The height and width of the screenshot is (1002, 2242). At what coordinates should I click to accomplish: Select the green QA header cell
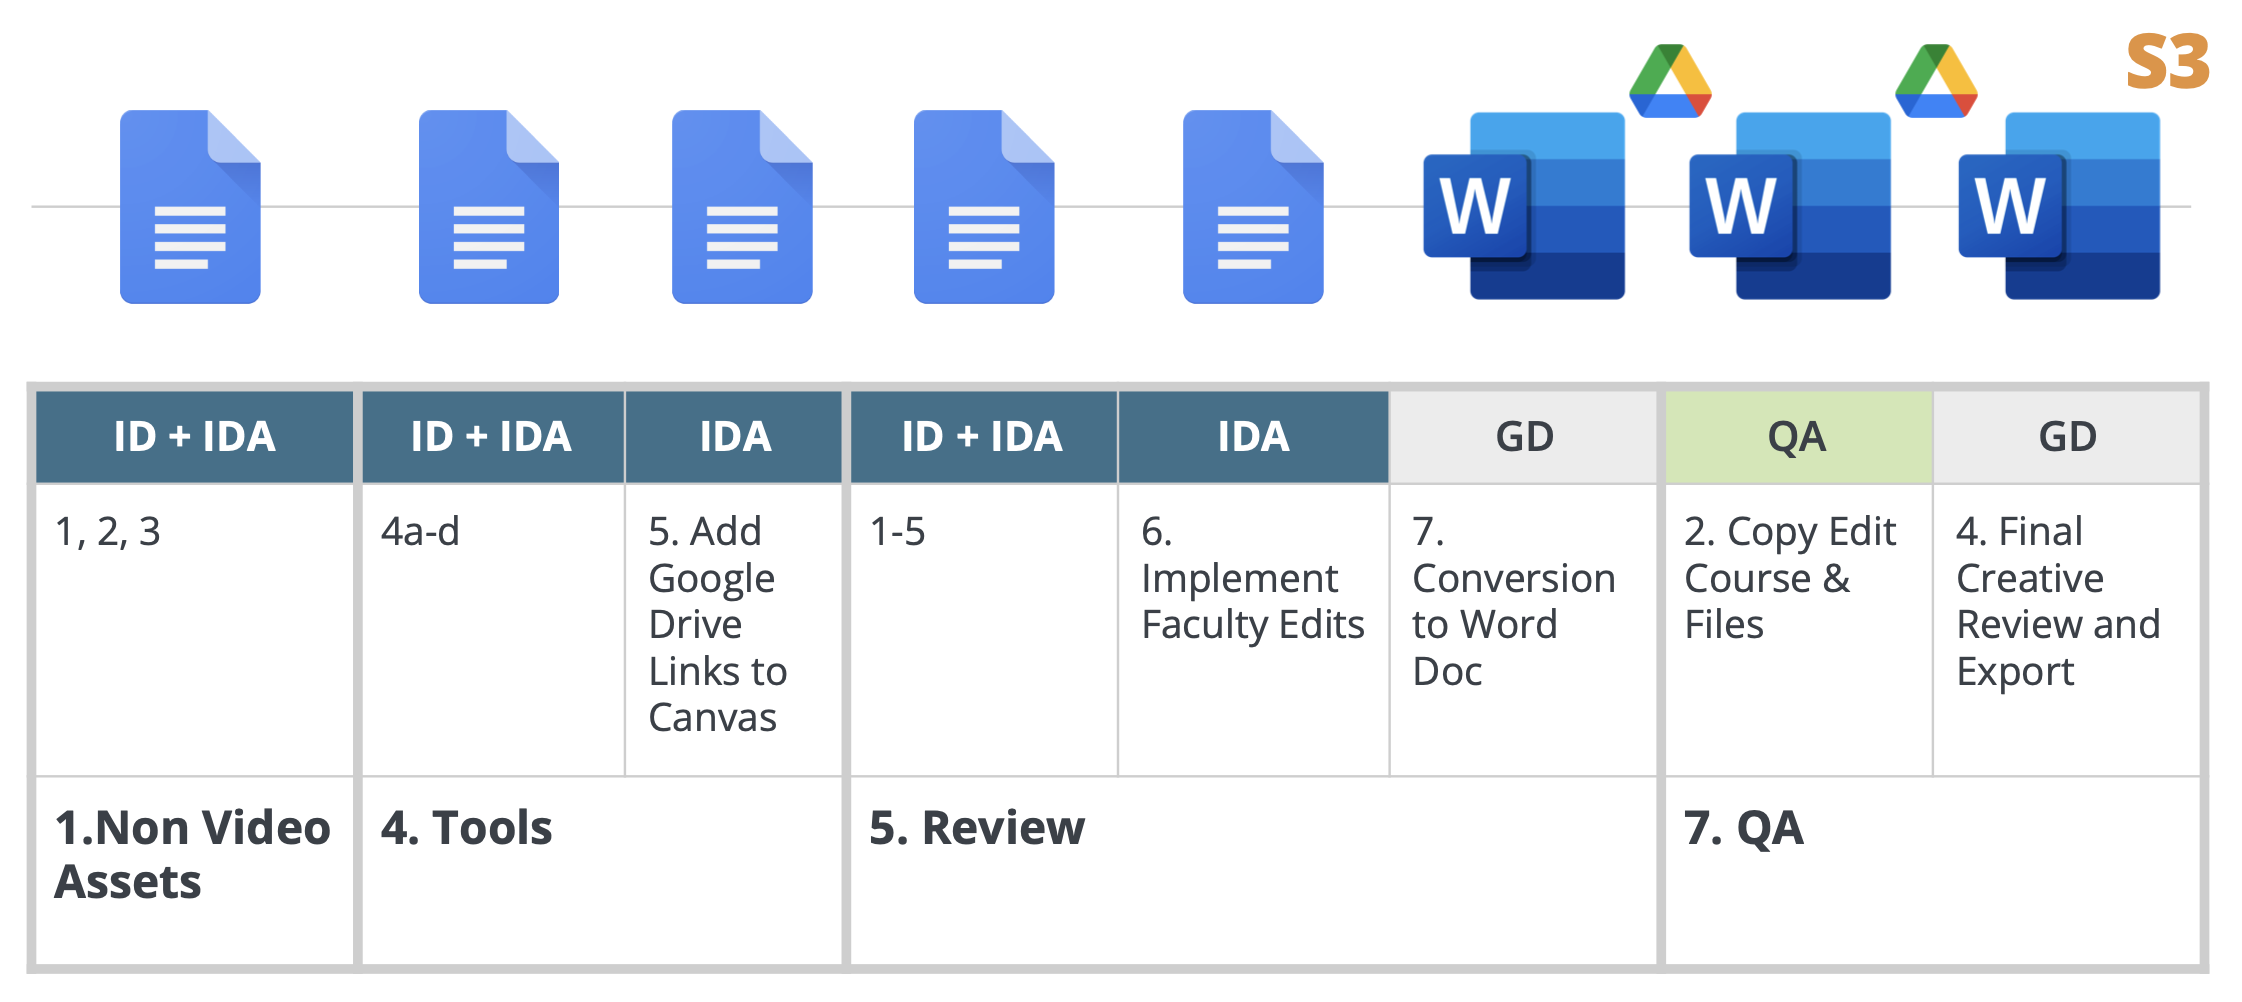(x=1798, y=437)
